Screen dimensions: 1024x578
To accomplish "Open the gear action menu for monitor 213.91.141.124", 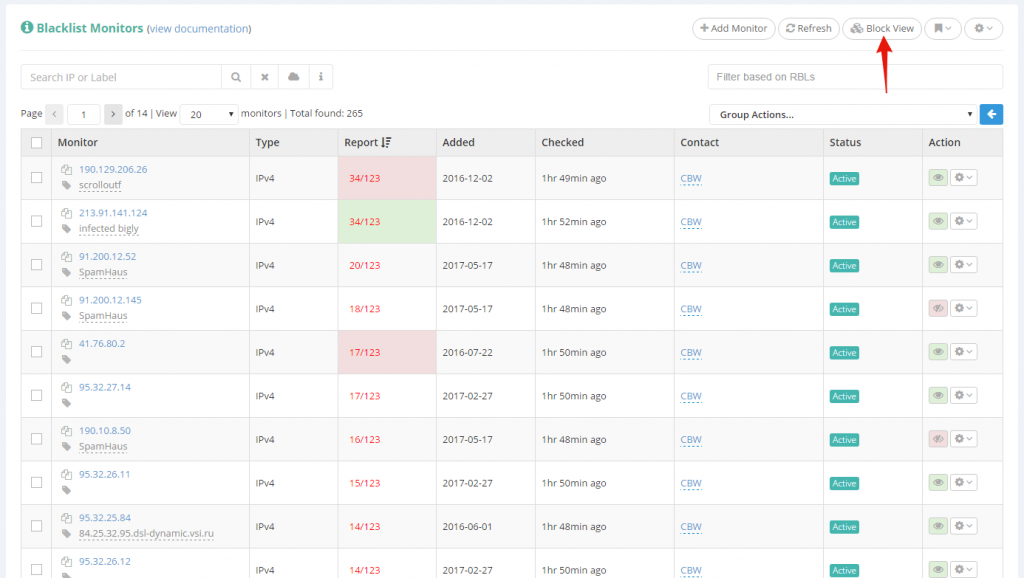I will pos(963,221).
